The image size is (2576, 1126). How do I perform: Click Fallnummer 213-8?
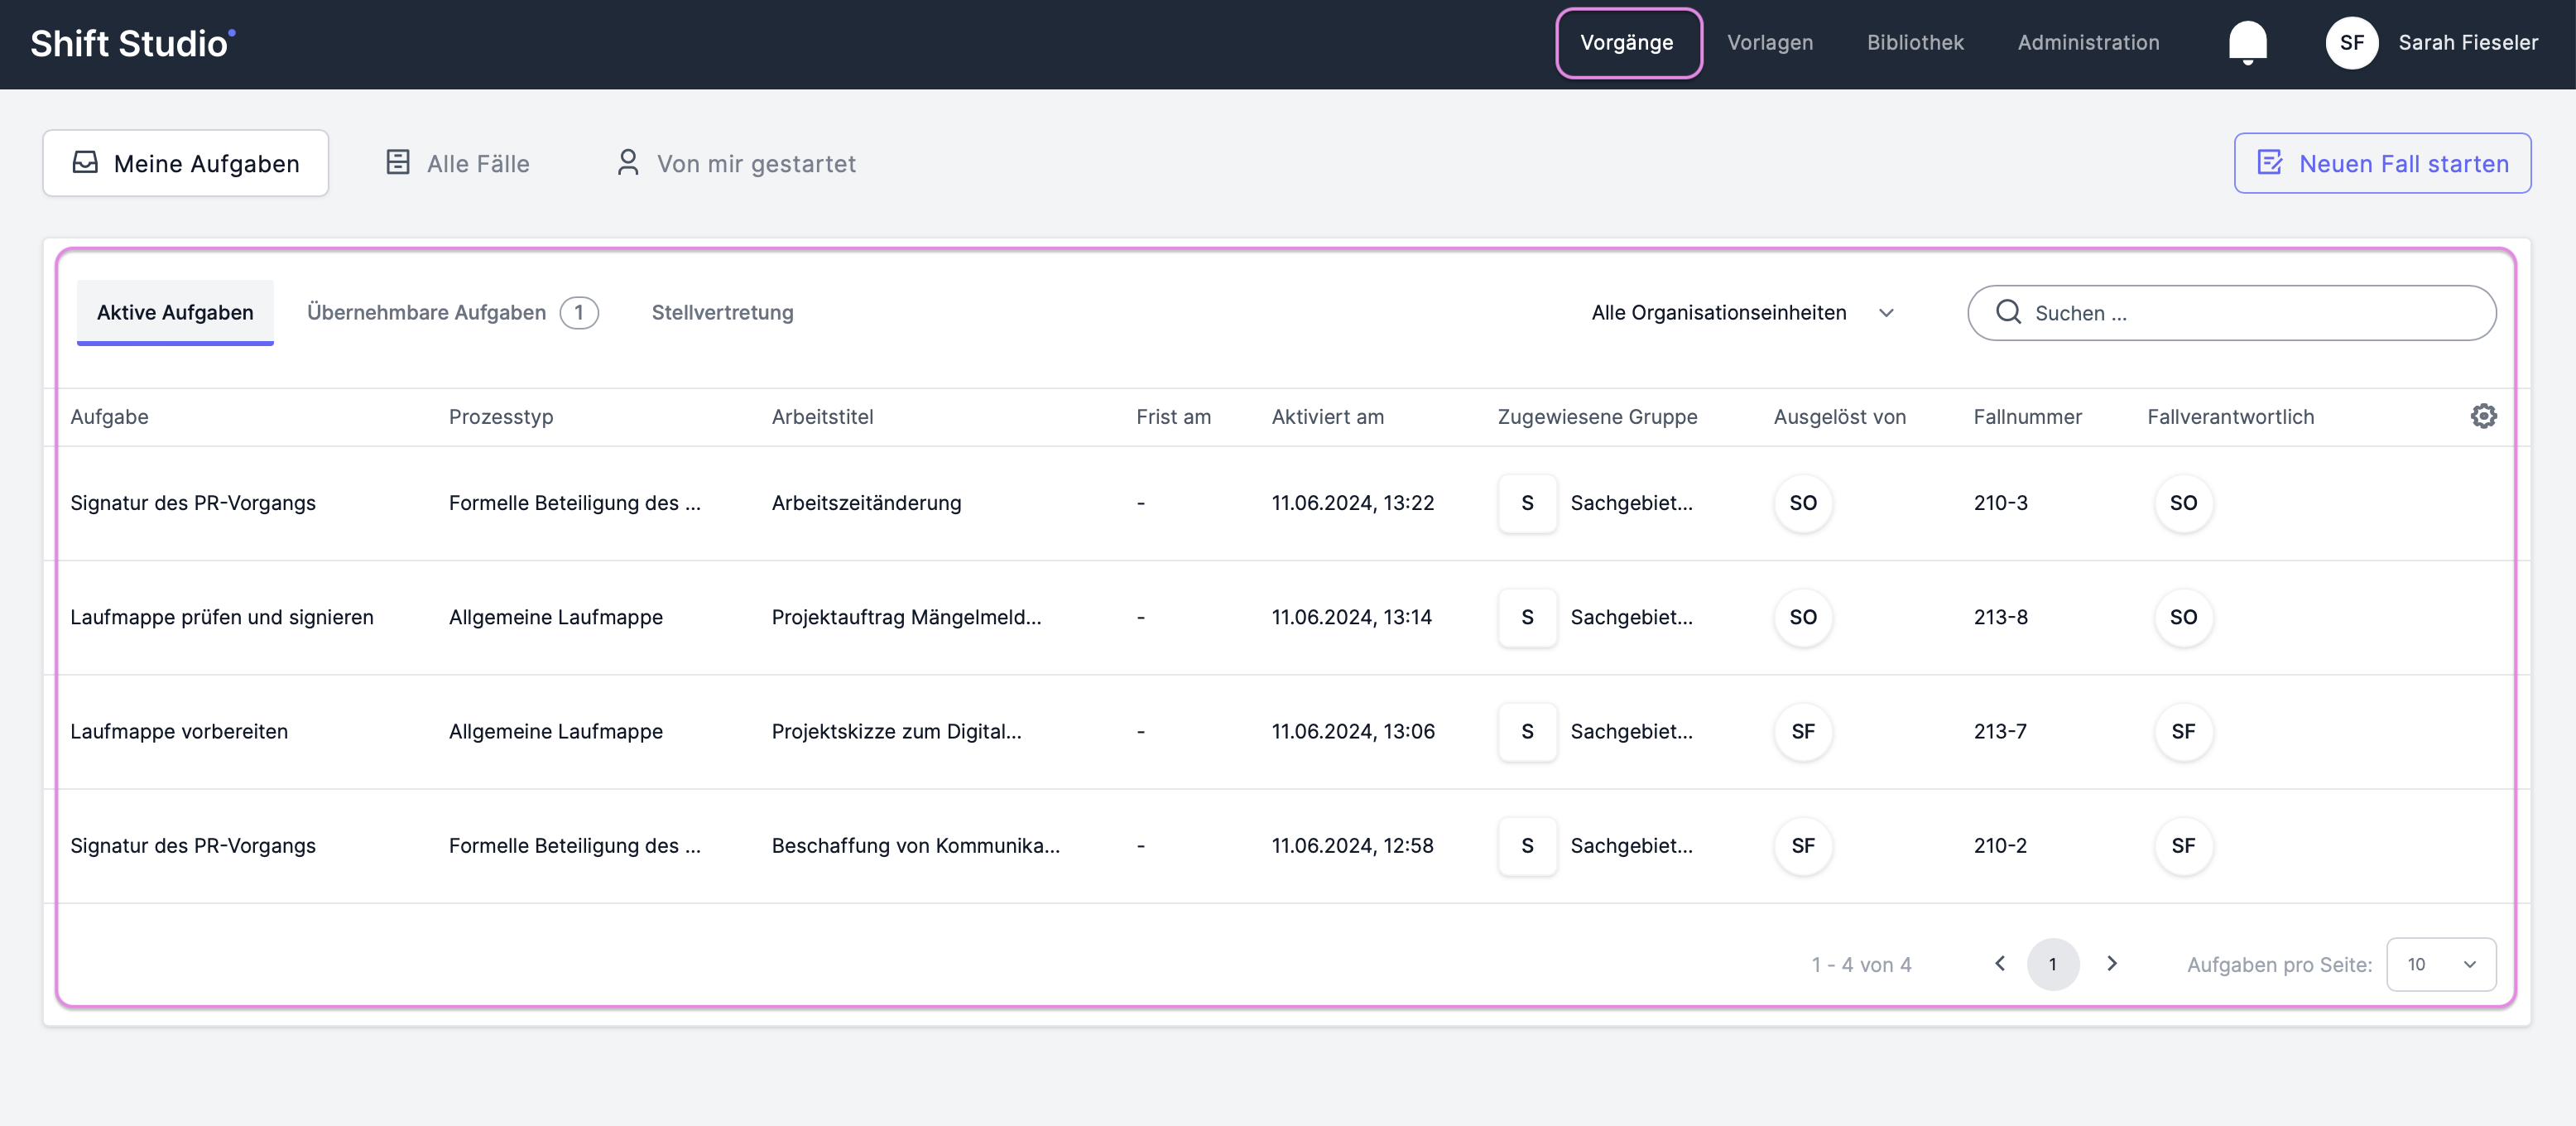2000,617
